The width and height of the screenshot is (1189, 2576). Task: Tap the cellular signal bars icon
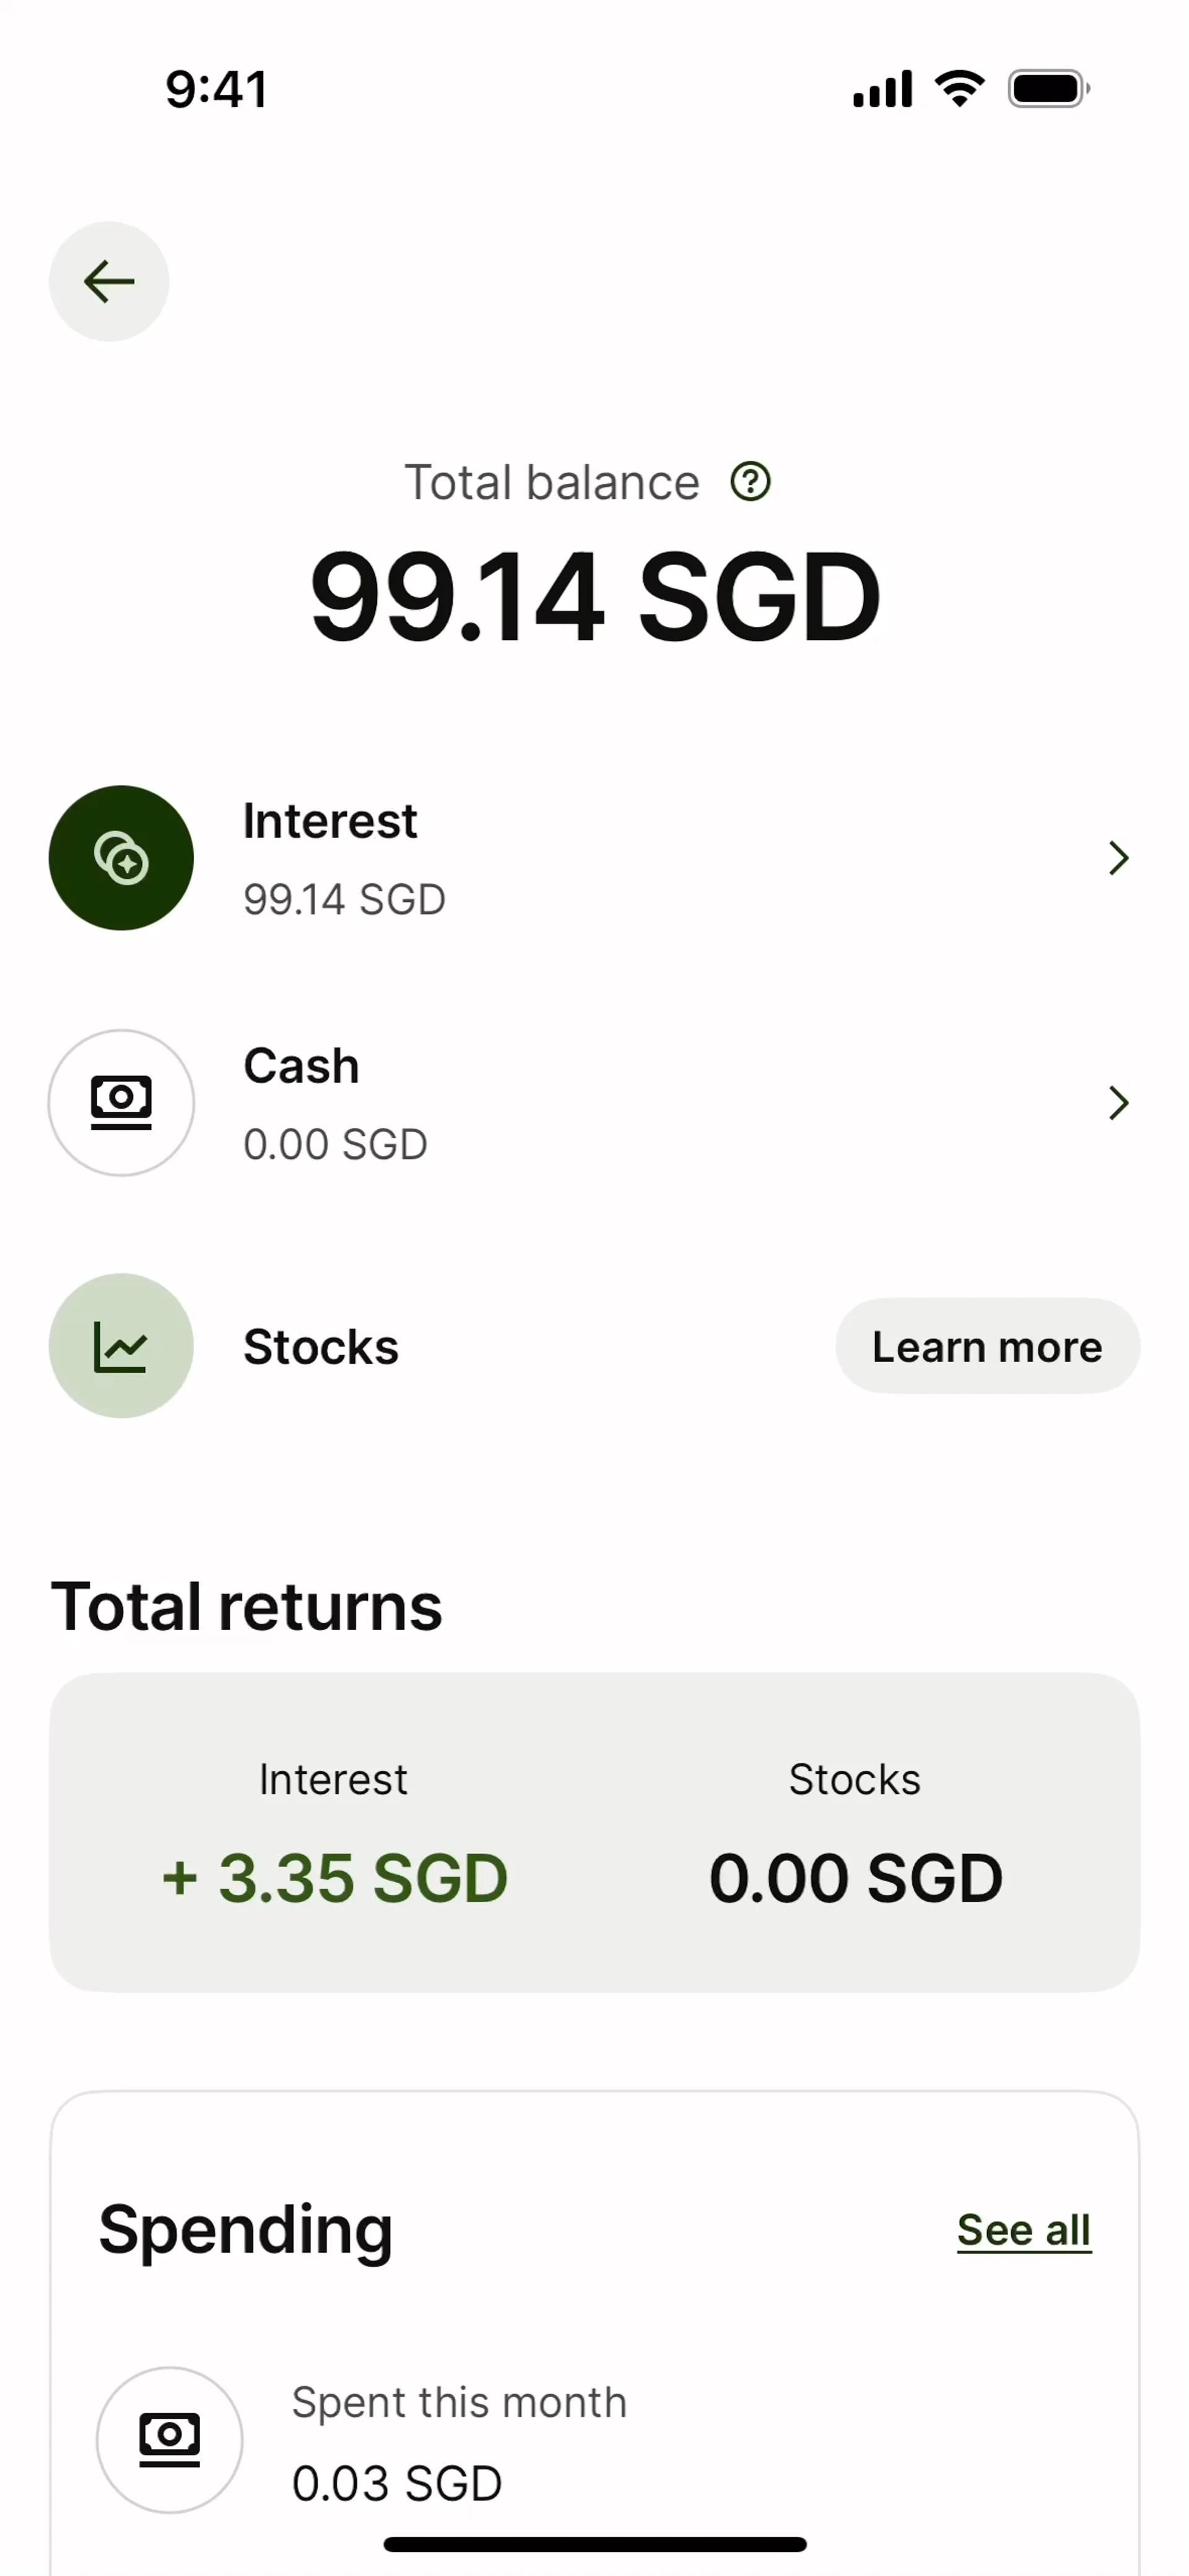pos(882,89)
